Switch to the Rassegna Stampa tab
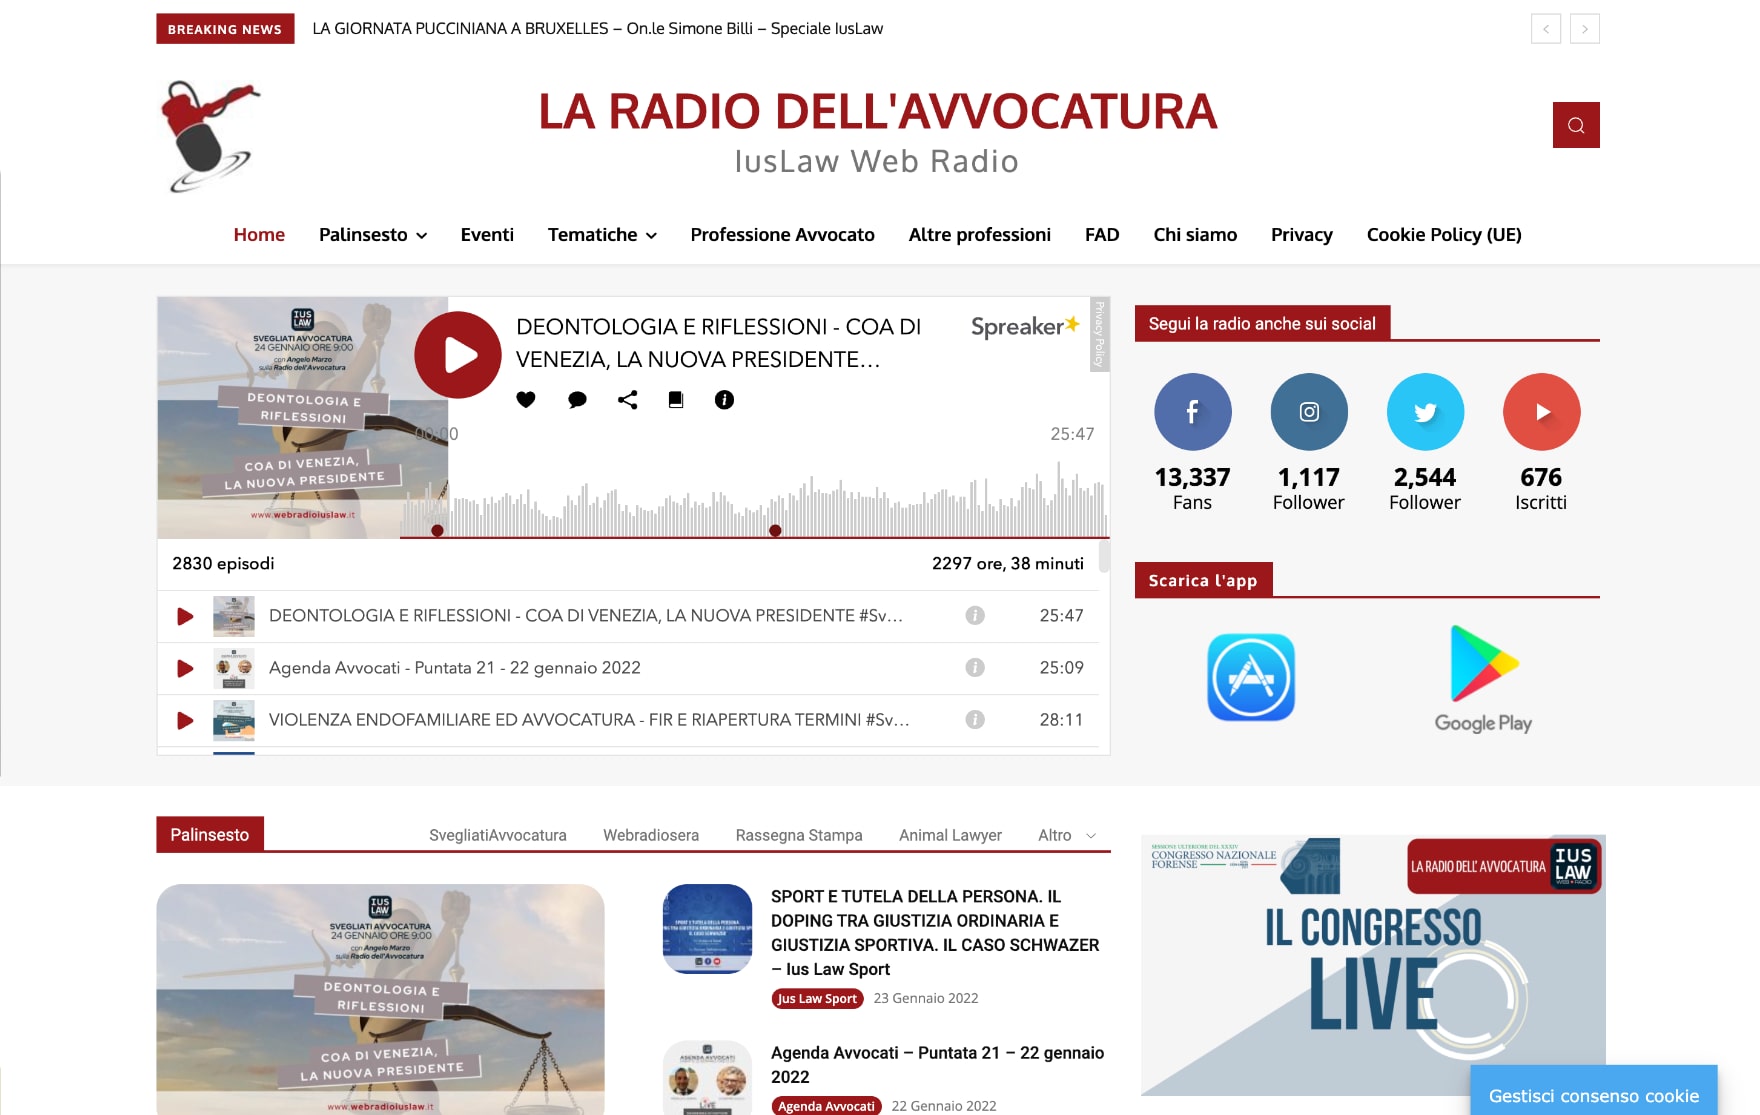This screenshot has height=1115, width=1760. (x=799, y=835)
